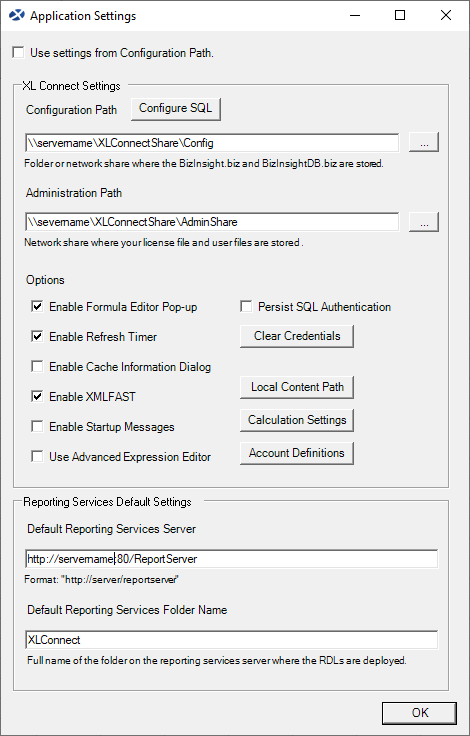Image resolution: width=470 pixels, height=736 pixels.
Task: Check Use settings from Configuration Path
Action: pyautogui.click(x=19, y=53)
